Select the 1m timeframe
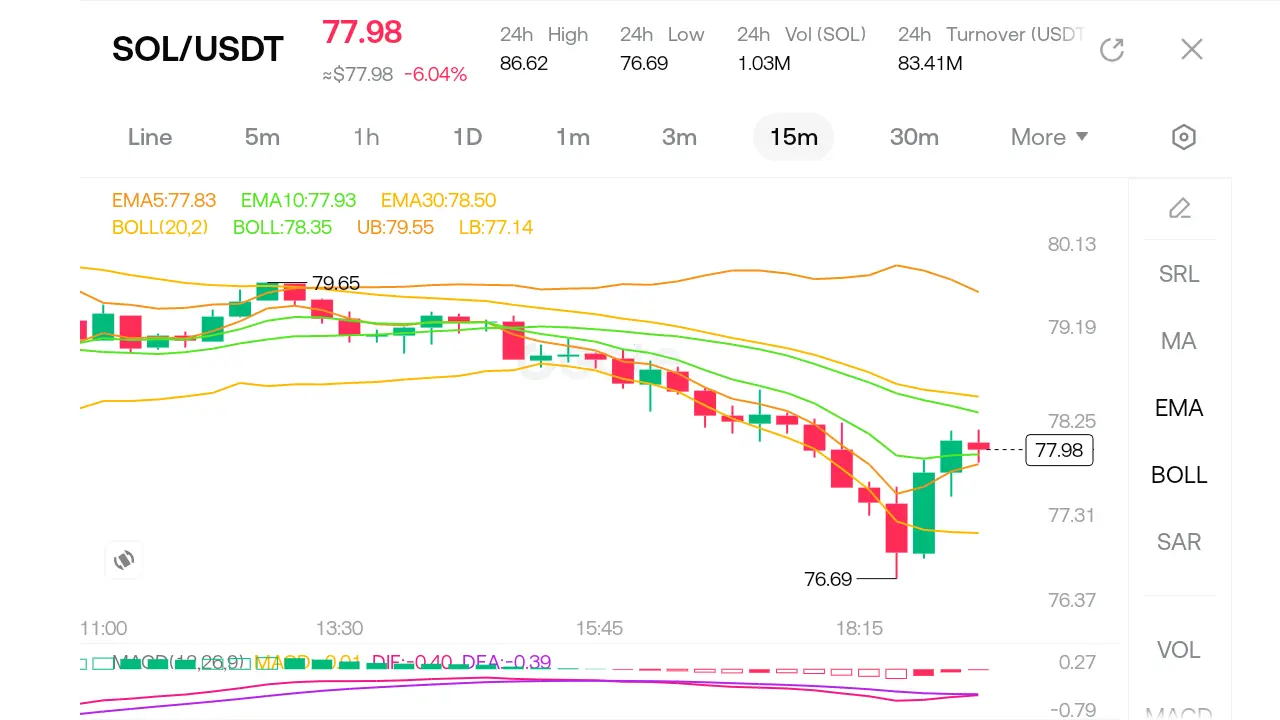The image size is (1280, 720). pos(573,137)
